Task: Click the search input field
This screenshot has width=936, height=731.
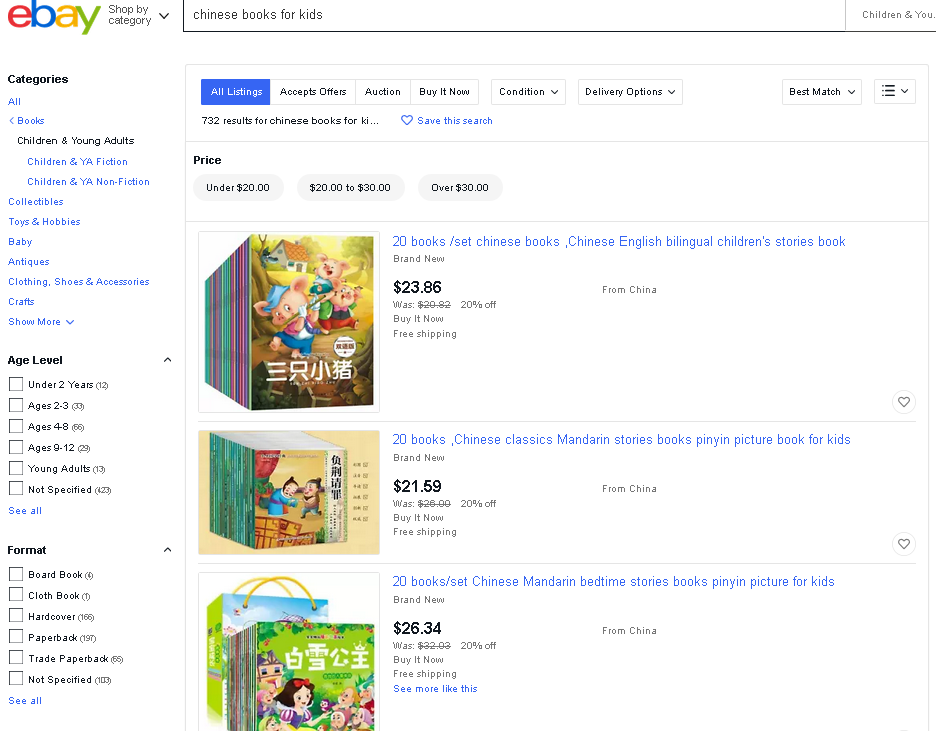Action: tap(510, 15)
